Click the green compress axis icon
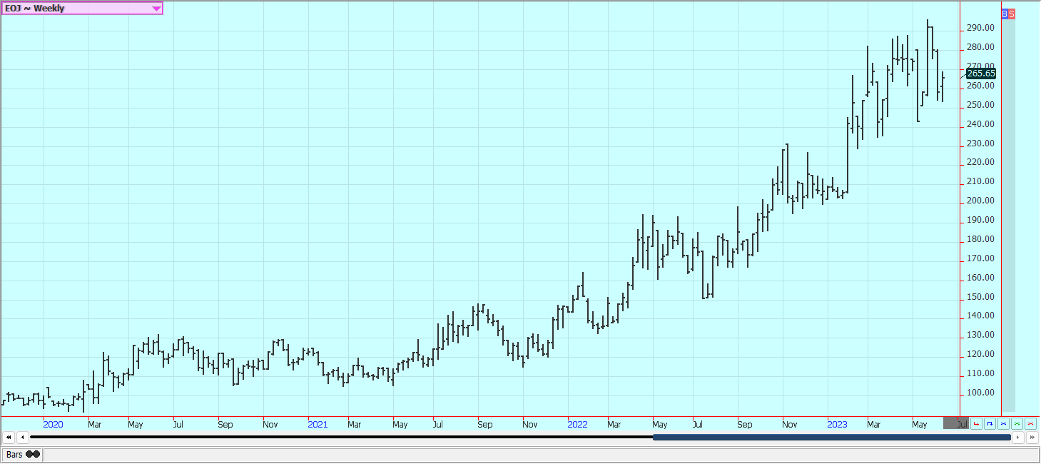The image size is (1042, 464). 1017,424
